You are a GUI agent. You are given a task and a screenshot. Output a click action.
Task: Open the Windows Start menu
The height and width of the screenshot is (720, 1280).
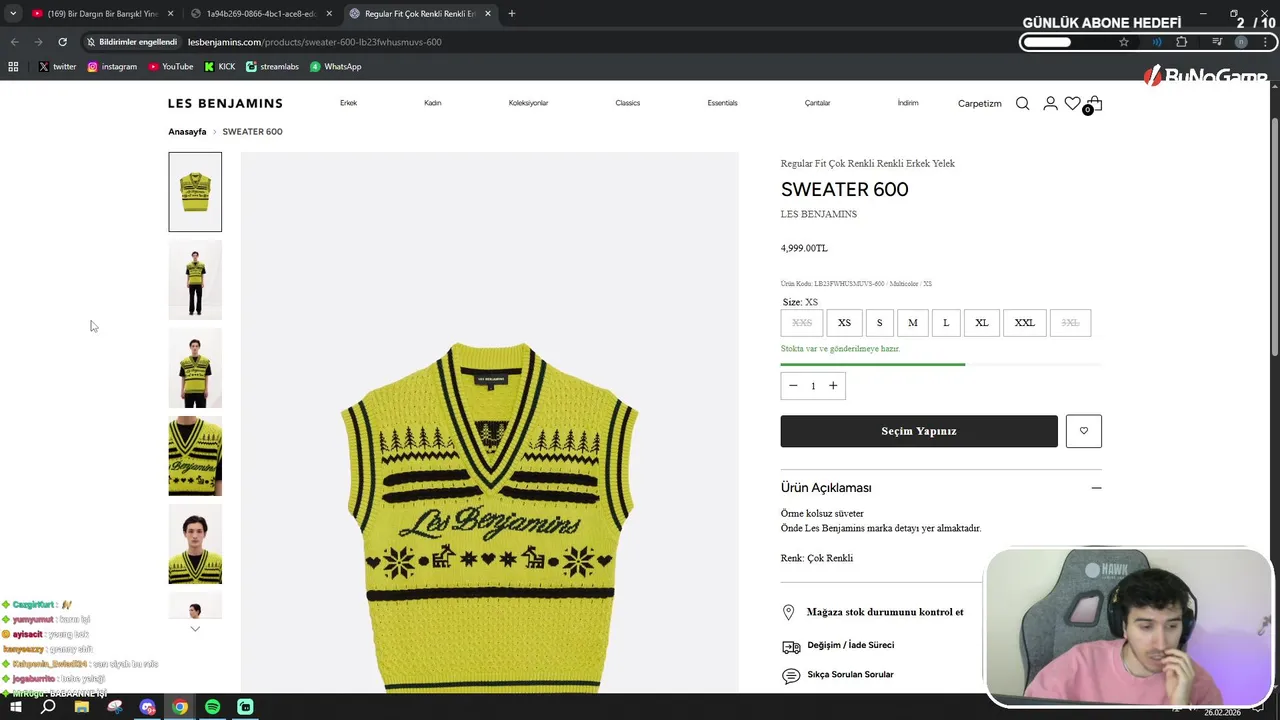coord(16,707)
